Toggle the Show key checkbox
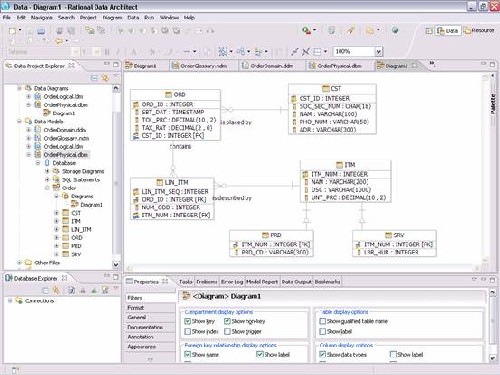 click(x=188, y=321)
